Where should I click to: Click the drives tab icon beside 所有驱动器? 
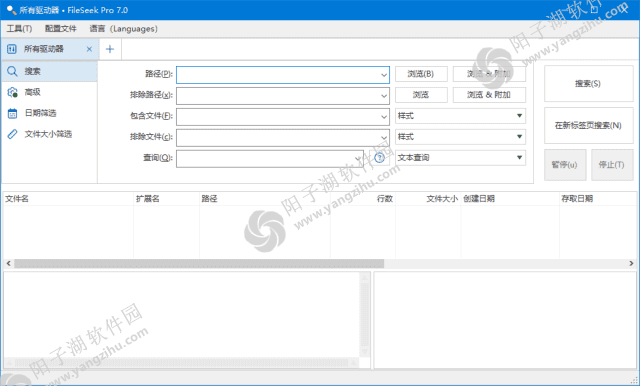[12, 49]
